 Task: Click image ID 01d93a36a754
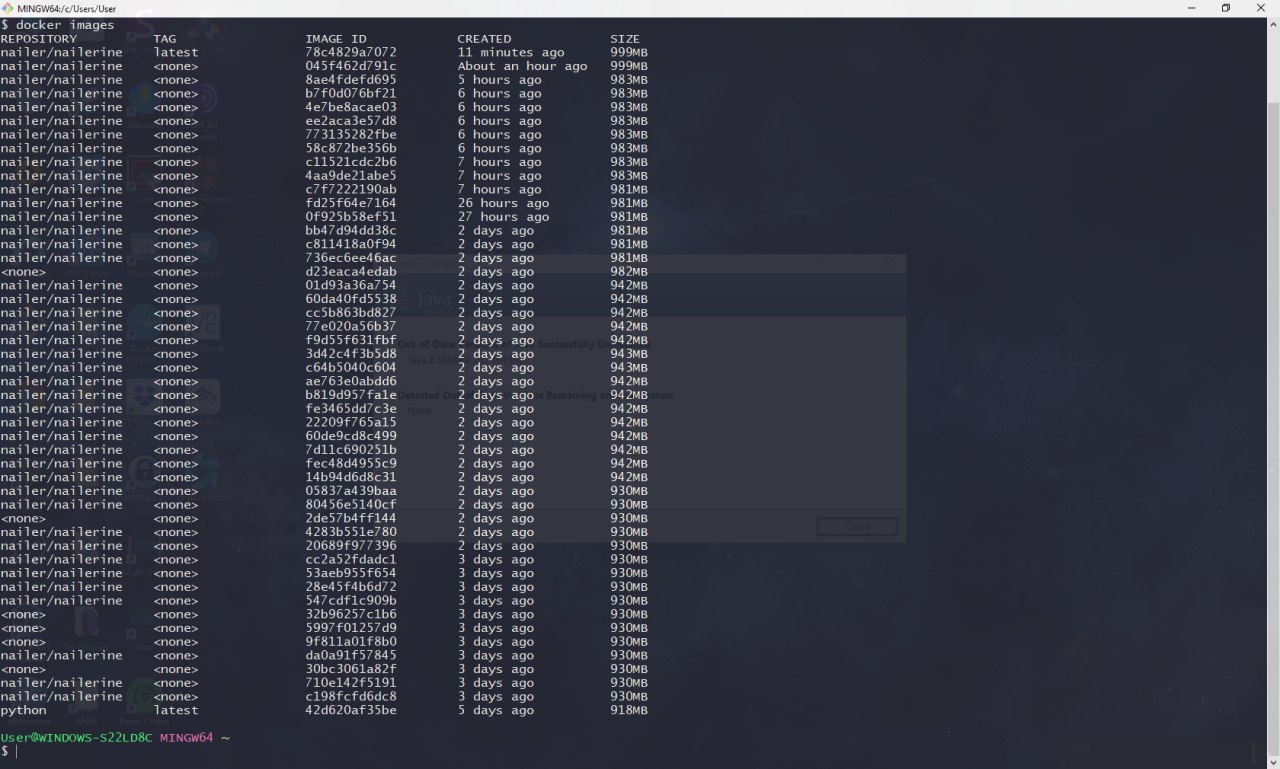[351, 286]
